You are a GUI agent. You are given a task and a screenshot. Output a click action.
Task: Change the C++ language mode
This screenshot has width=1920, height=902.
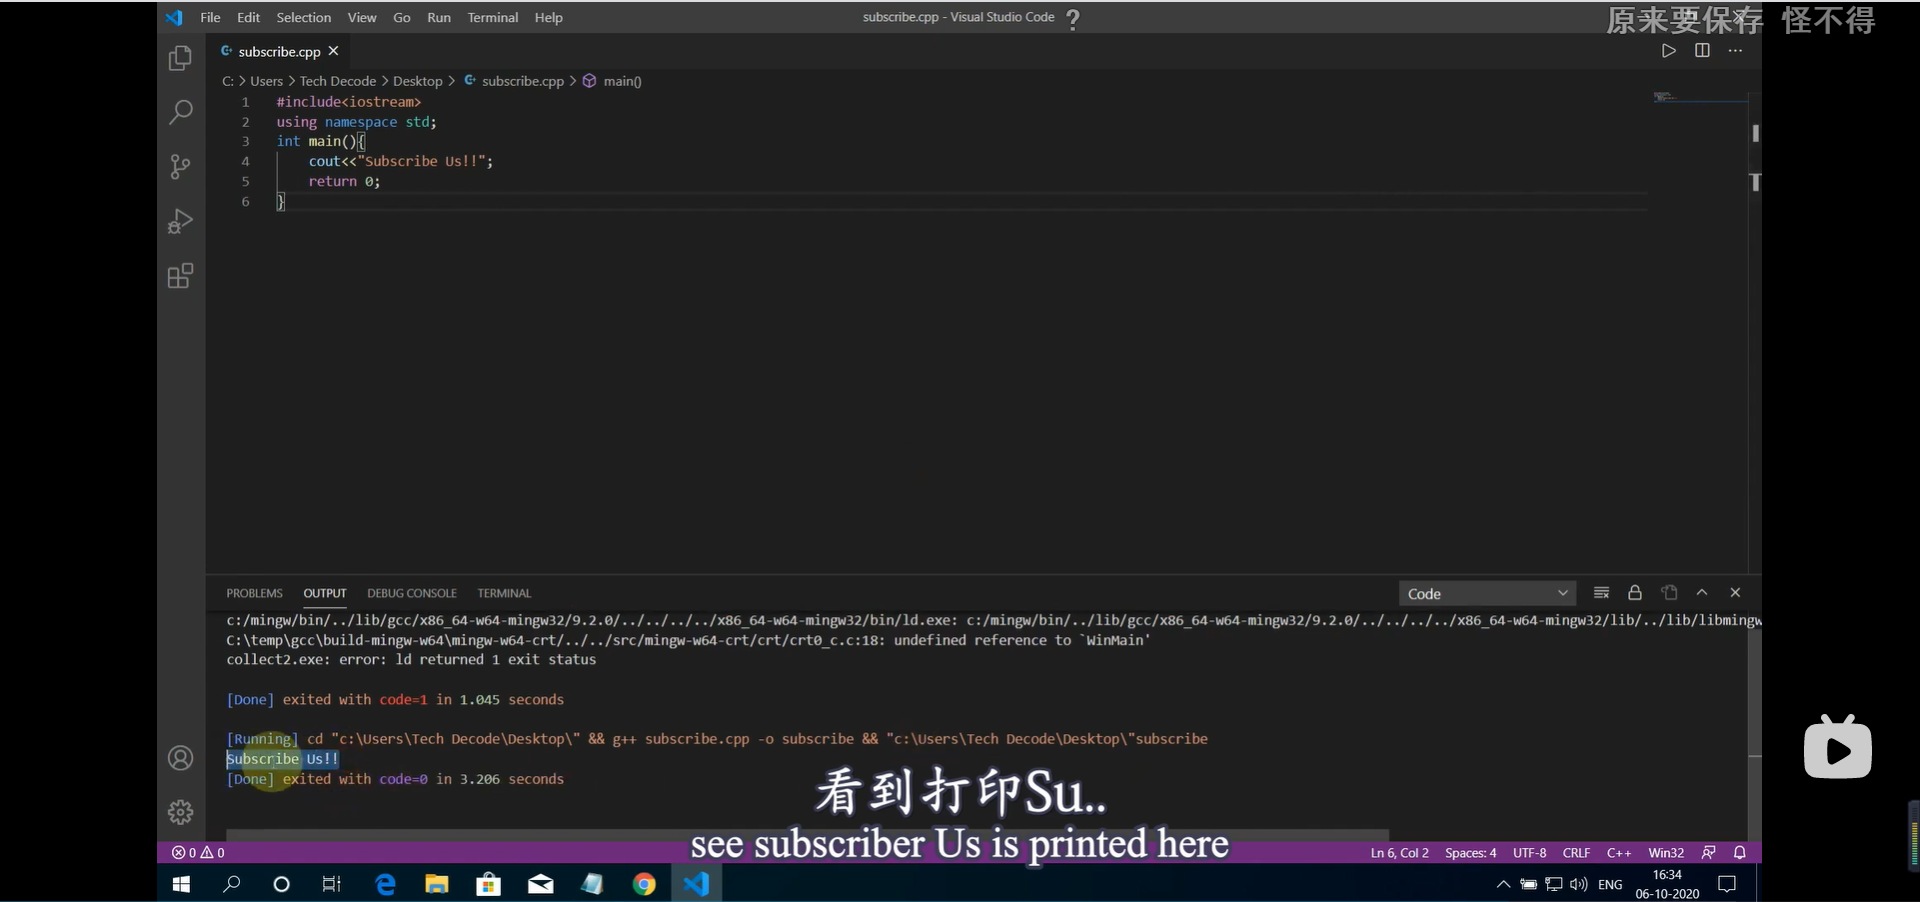pos(1619,853)
